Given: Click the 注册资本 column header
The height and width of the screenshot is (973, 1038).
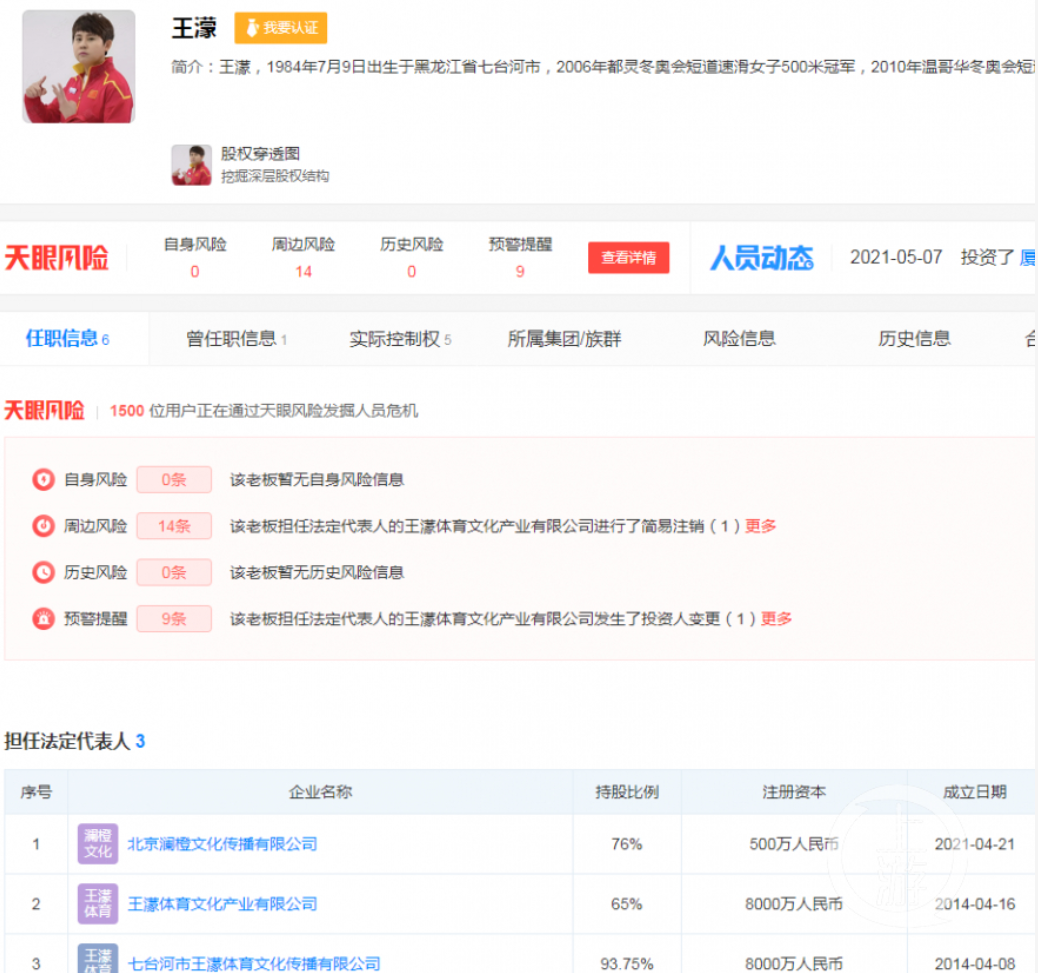Looking at the screenshot, I should (794, 791).
